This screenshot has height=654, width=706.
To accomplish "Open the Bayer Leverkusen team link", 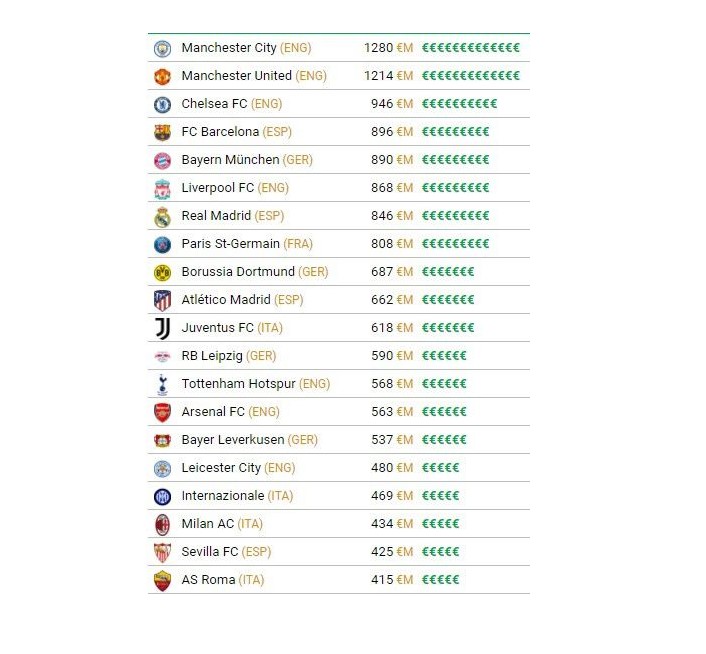I will tap(232, 440).
